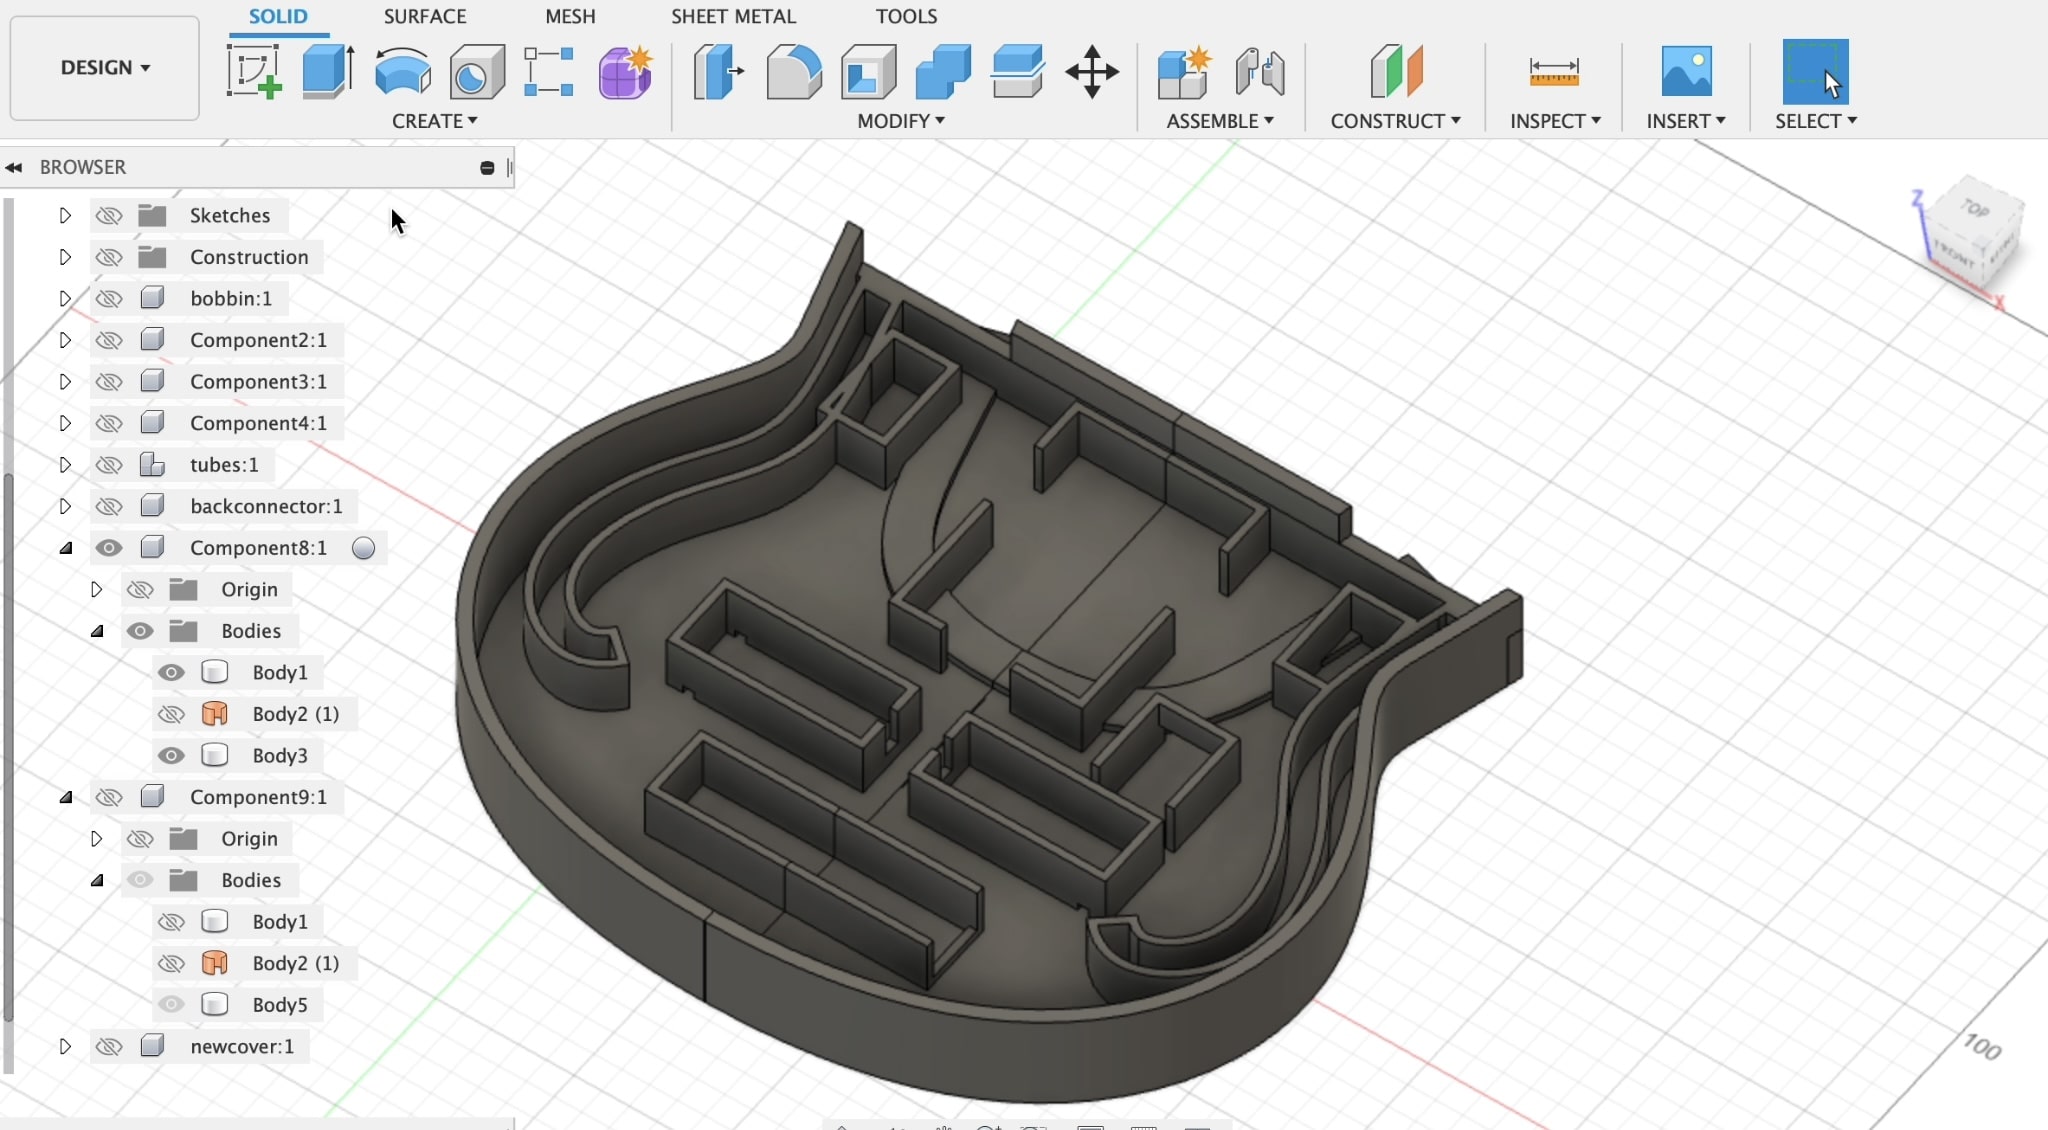This screenshot has height=1130, width=2048.
Task: Switch to the TOOLS tab
Action: [906, 17]
